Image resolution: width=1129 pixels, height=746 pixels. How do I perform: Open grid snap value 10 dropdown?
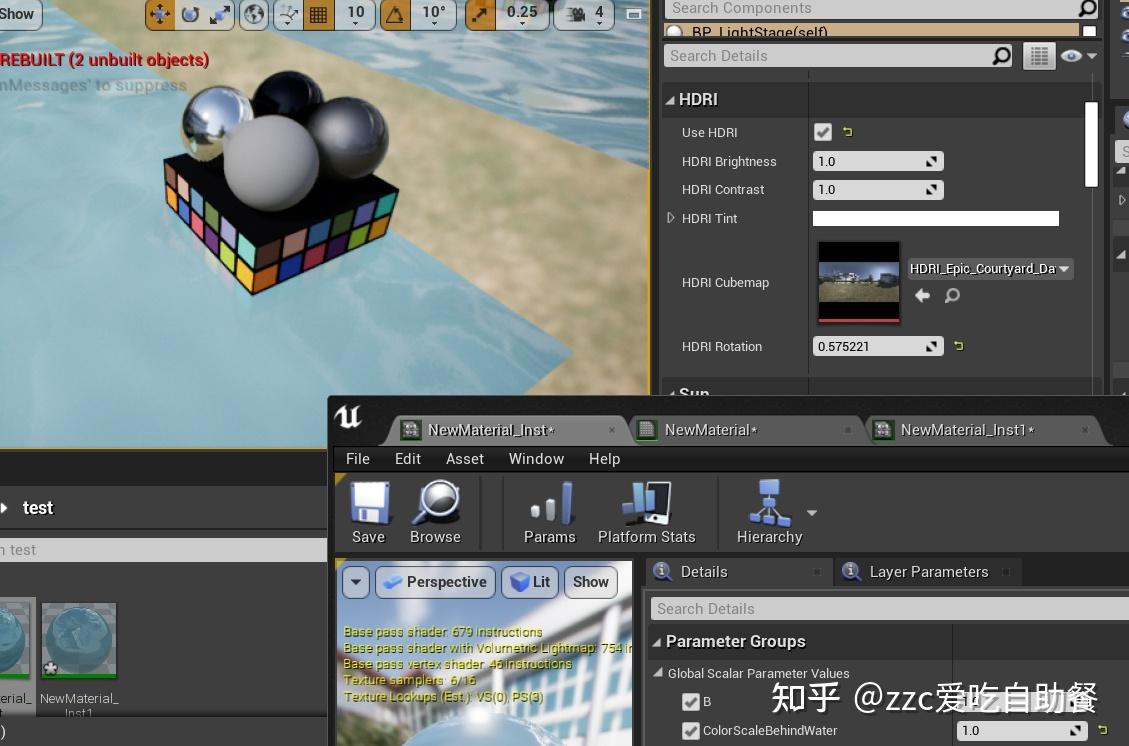[356, 14]
